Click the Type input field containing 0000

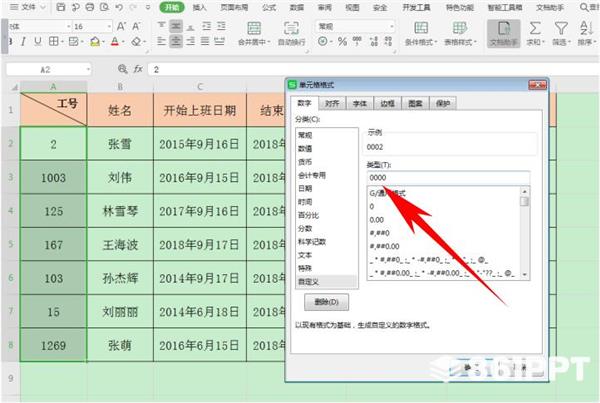[x=448, y=178]
